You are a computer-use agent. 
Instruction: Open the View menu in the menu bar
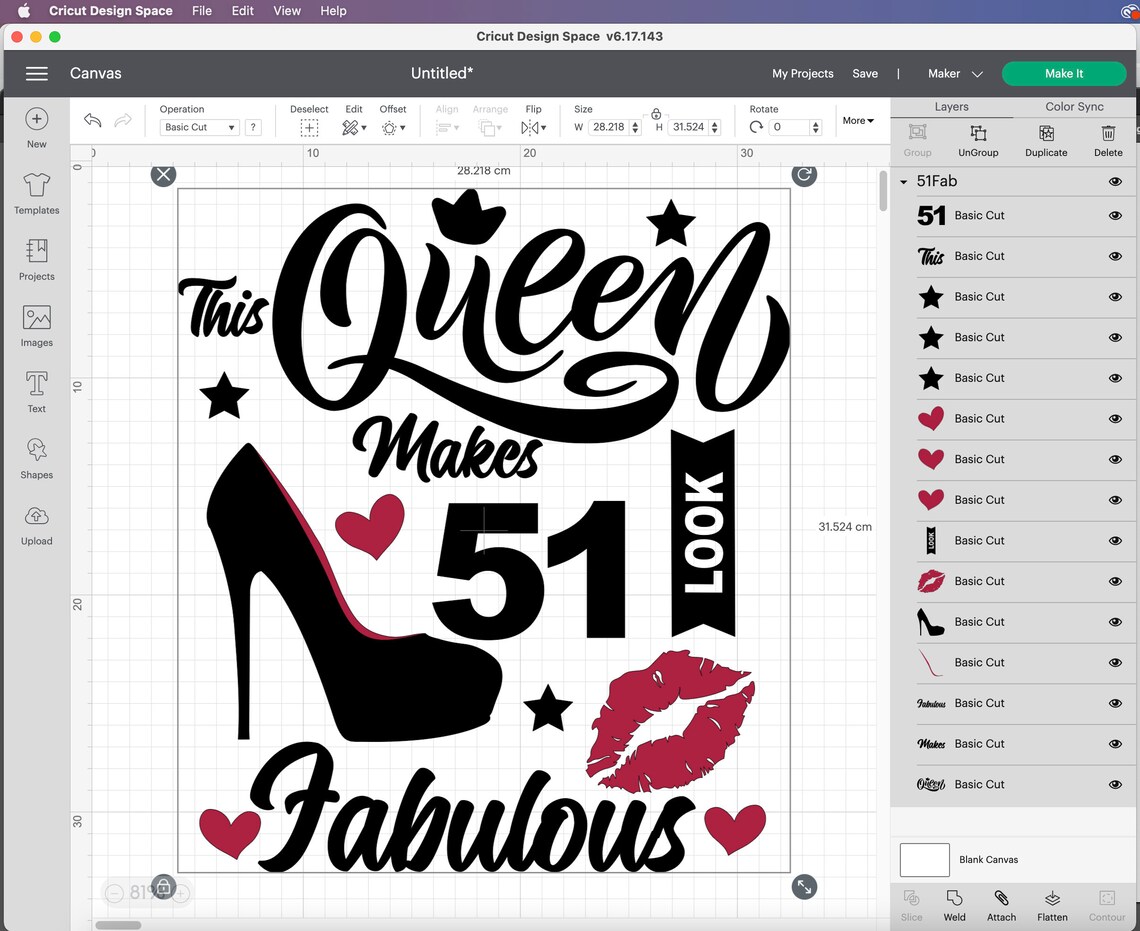[287, 11]
